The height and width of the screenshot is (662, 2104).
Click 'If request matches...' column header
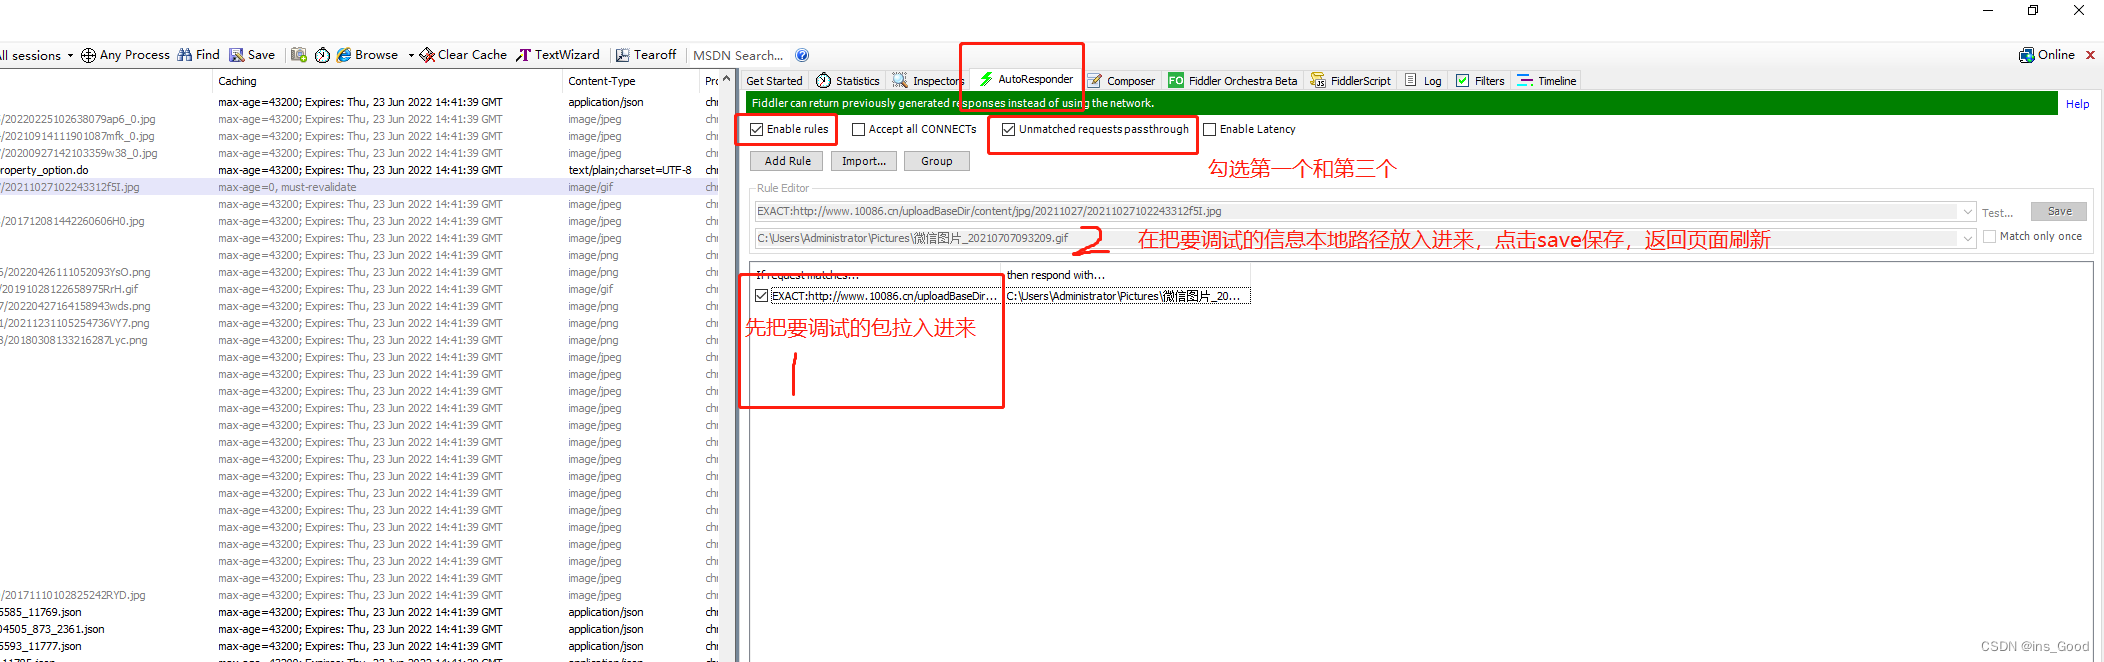click(807, 274)
